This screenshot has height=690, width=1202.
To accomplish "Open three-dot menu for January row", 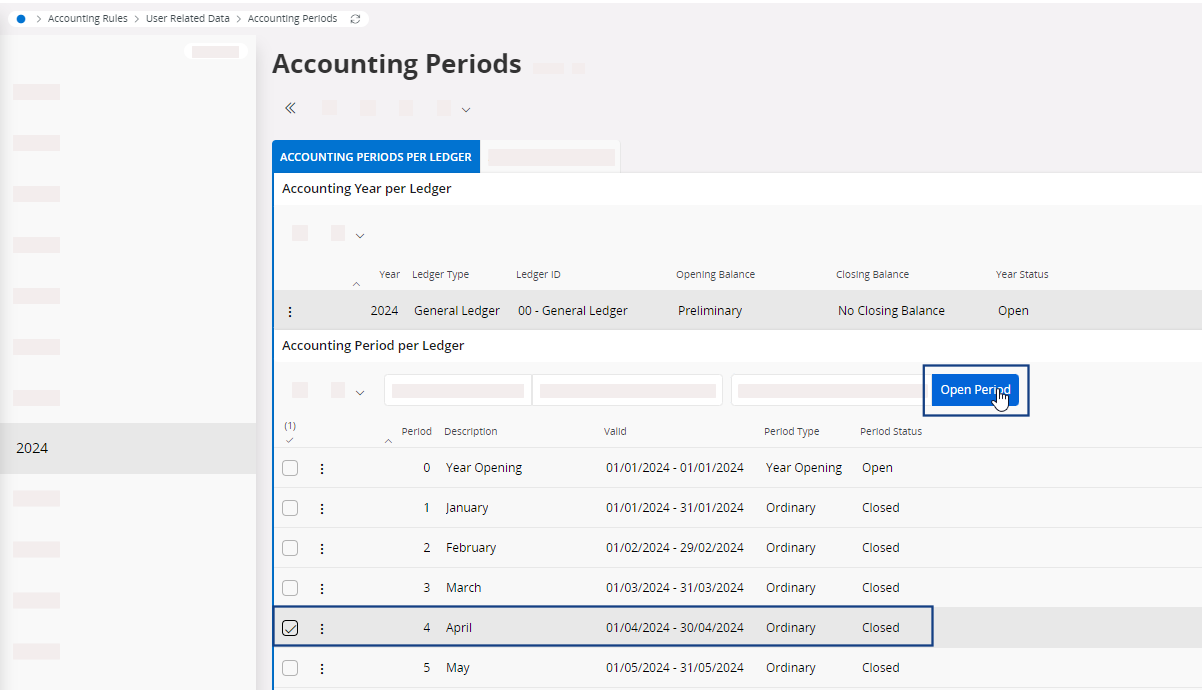I will point(322,508).
